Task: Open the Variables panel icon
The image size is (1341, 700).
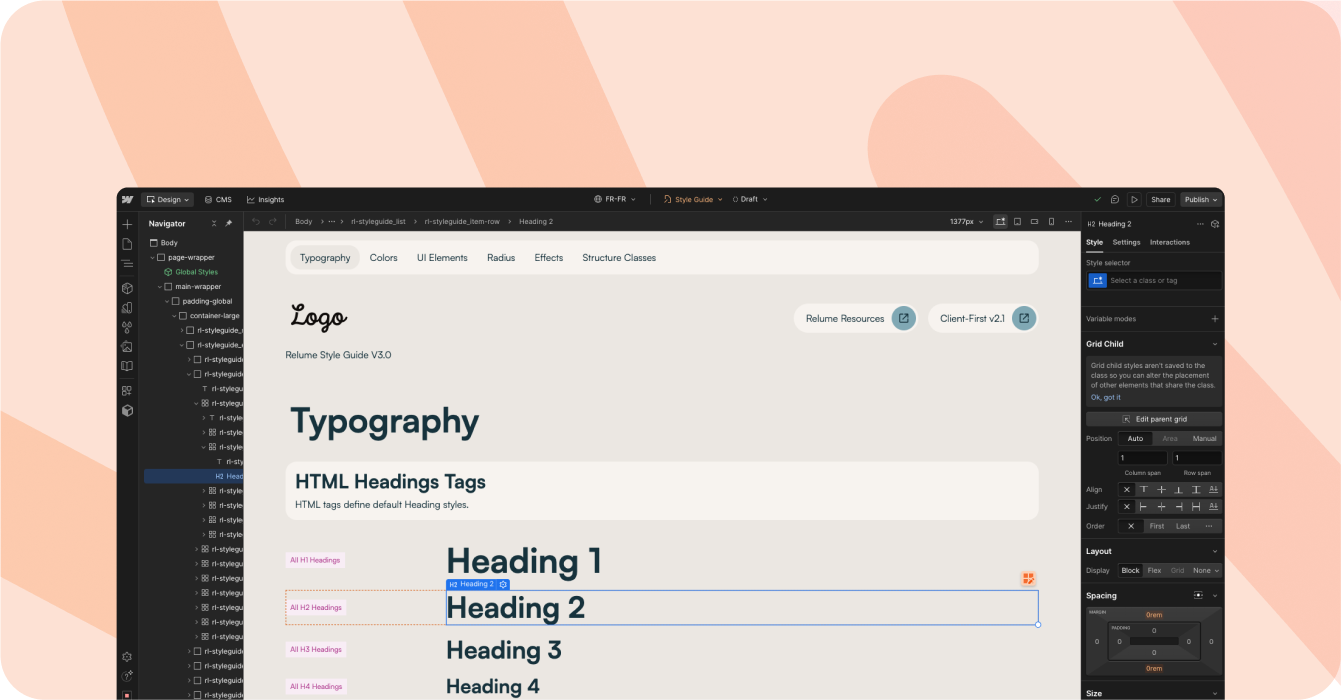Action: tap(127, 308)
